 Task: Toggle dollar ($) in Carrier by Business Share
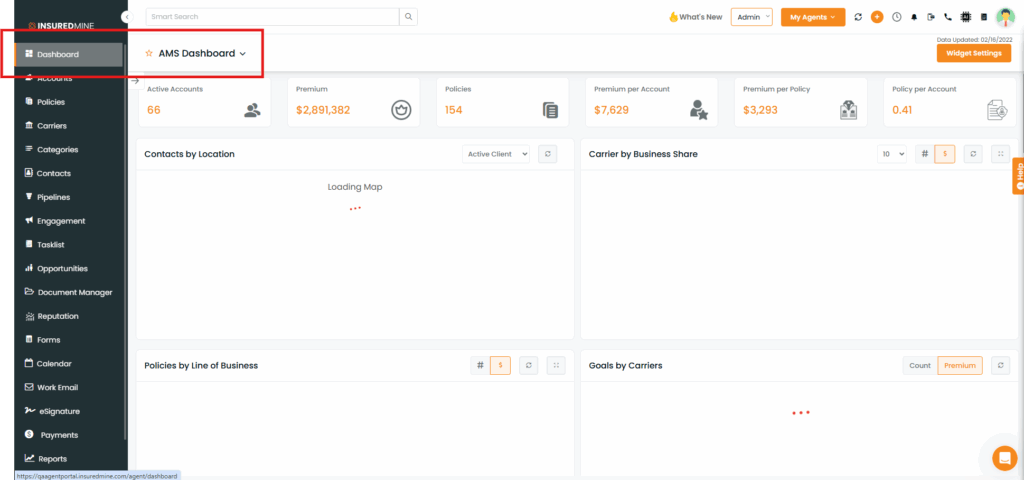(944, 154)
